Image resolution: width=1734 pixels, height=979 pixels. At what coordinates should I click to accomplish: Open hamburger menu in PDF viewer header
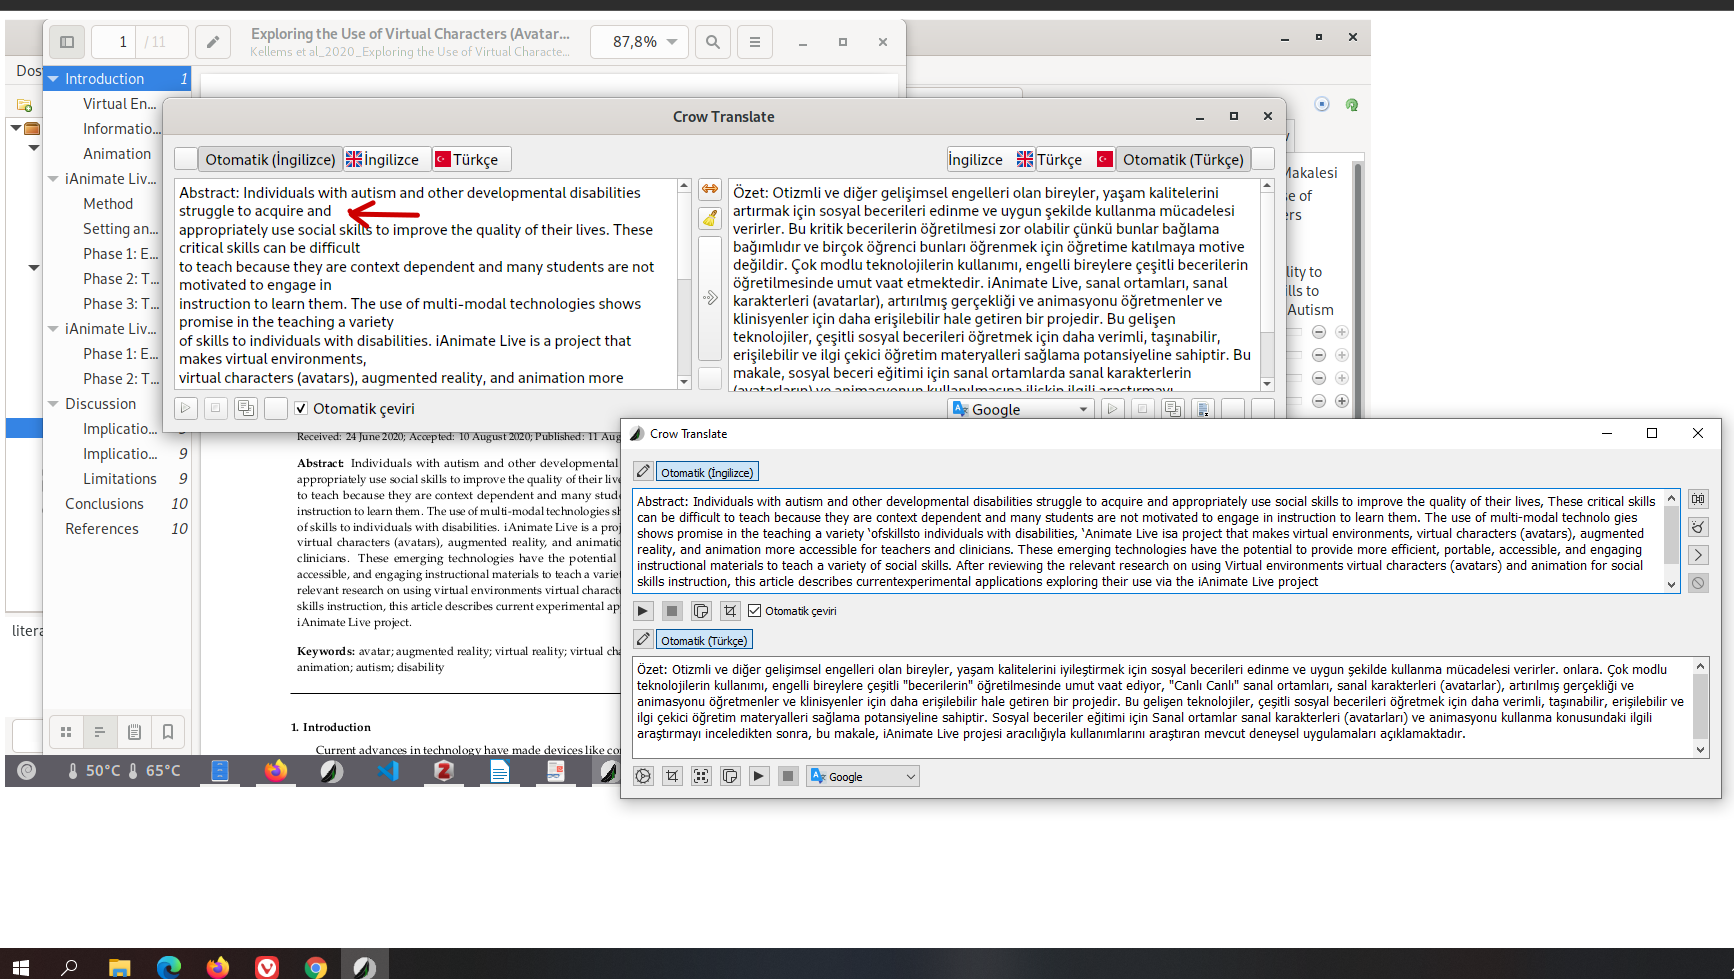point(755,42)
